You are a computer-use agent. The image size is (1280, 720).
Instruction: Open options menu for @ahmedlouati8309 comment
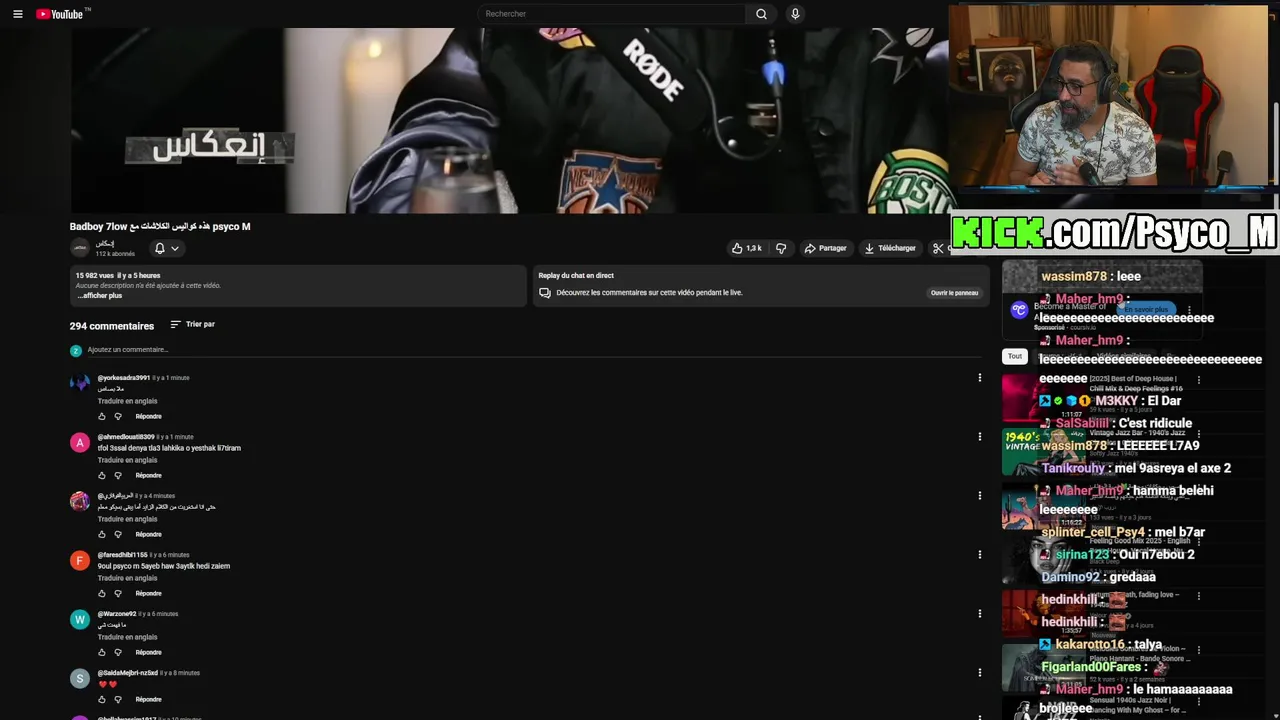tap(980, 436)
